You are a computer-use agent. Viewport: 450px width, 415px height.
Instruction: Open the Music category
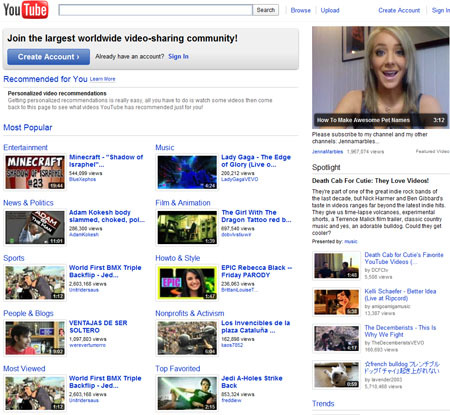(165, 147)
